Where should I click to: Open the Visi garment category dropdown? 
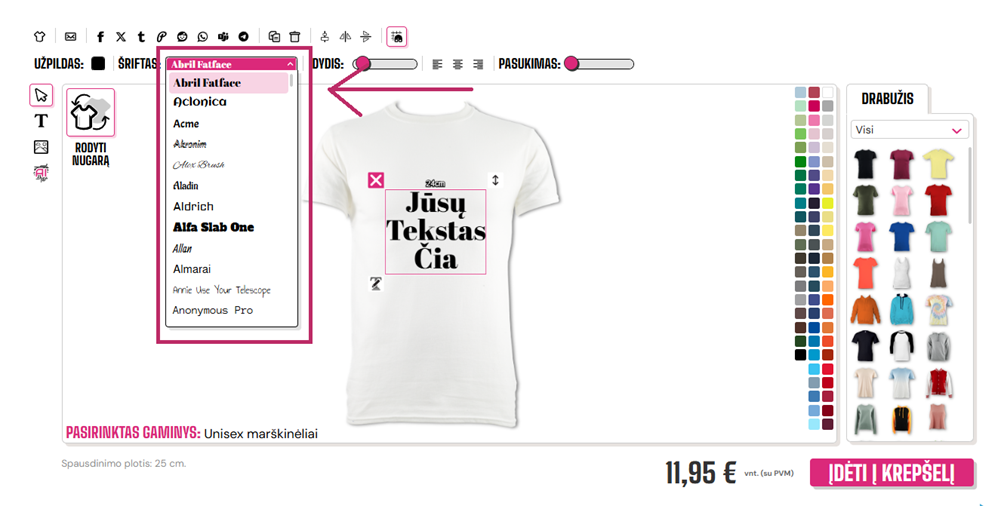click(909, 130)
